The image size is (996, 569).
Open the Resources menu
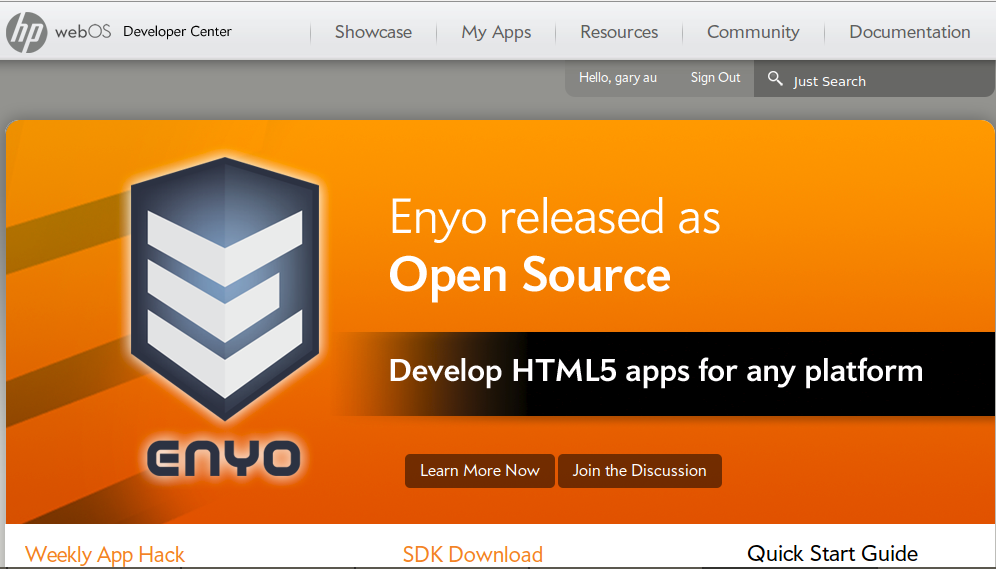click(619, 32)
